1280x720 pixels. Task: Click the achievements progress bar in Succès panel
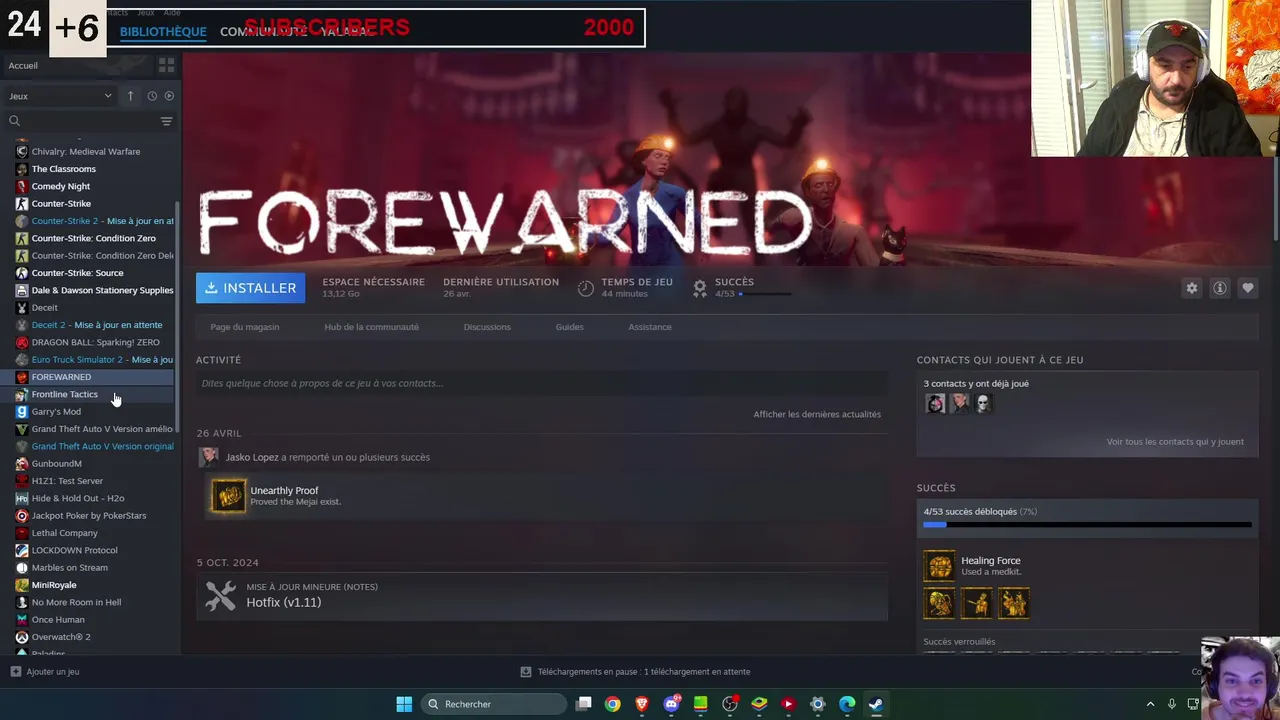tap(1087, 524)
